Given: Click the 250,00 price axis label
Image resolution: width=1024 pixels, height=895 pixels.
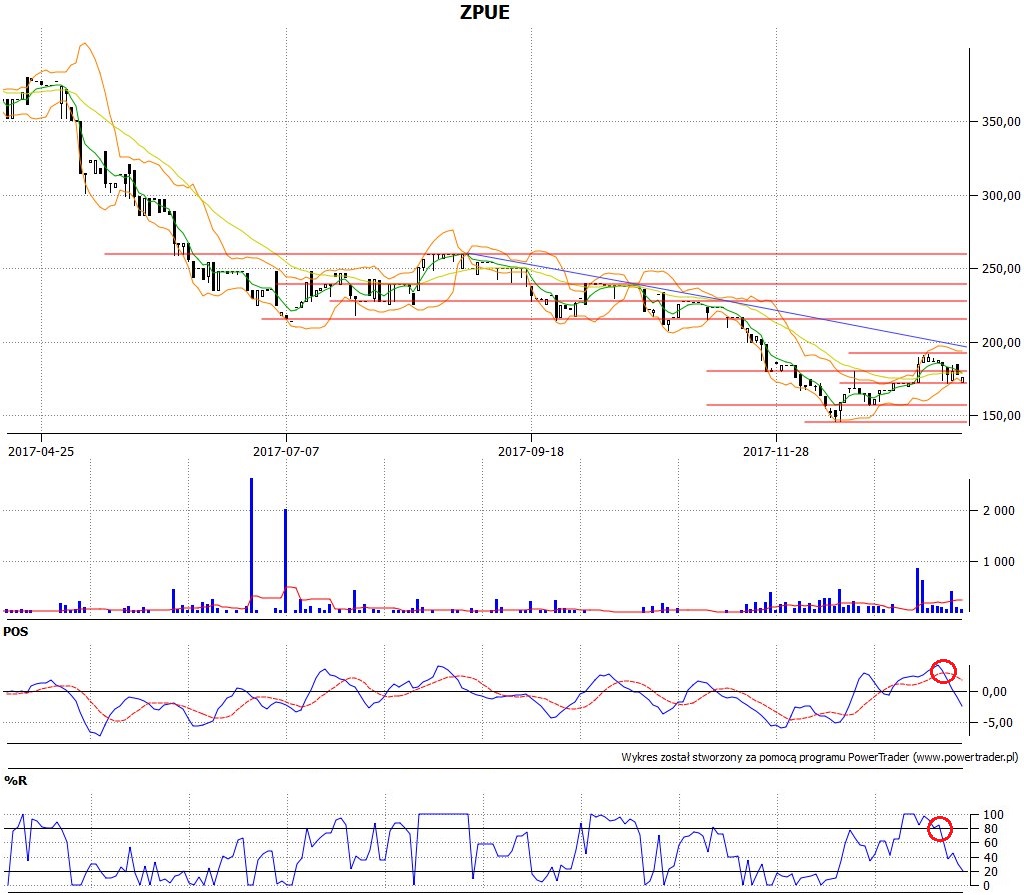Looking at the screenshot, I should pyautogui.click(x=1001, y=268).
